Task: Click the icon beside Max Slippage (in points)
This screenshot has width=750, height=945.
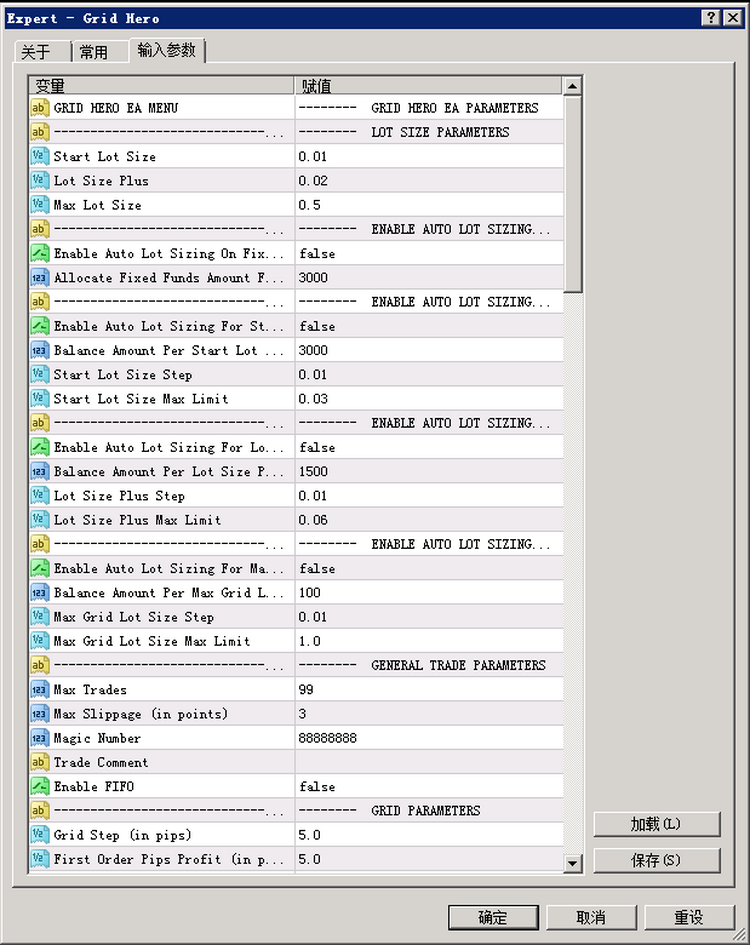Action: pyautogui.click(x=39, y=714)
